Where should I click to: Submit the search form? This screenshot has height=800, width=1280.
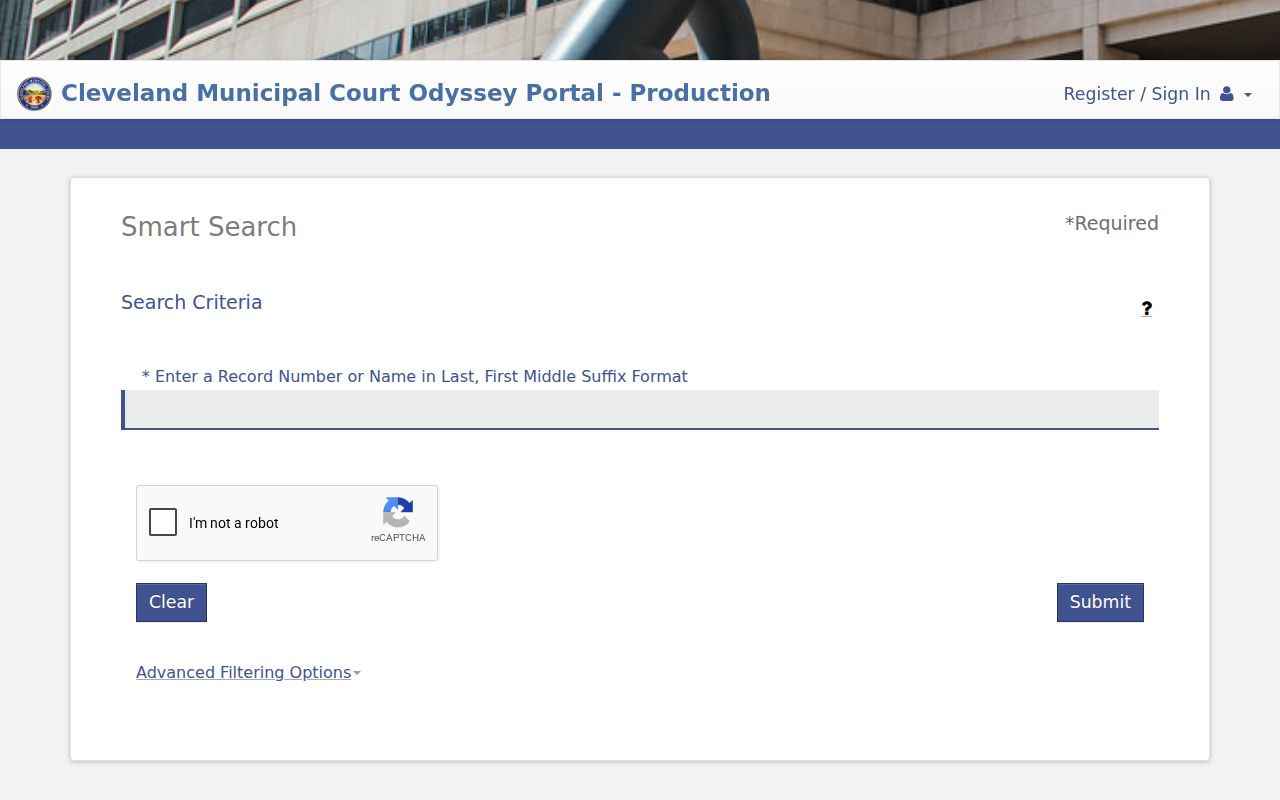(1100, 602)
